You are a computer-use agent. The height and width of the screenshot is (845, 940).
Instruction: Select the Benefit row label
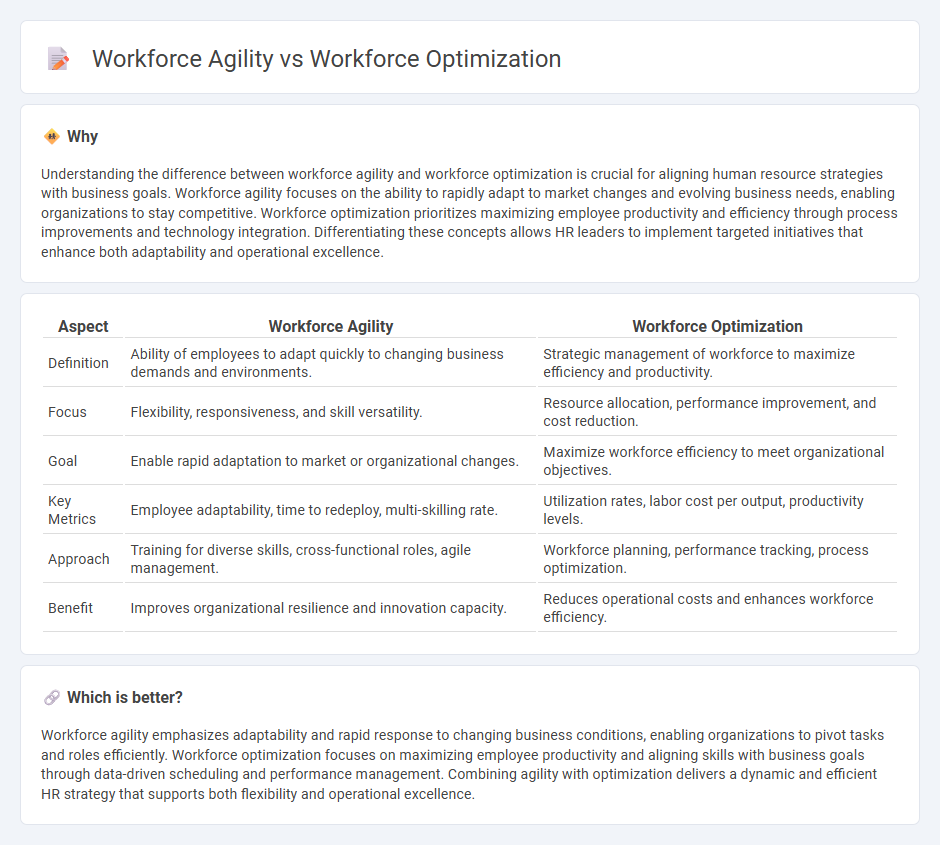pos(70,608)
